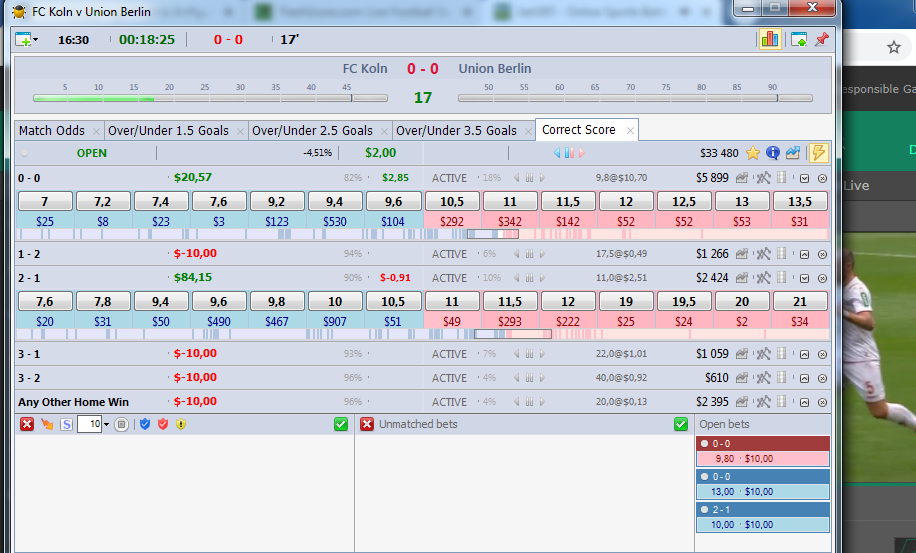Screen dimensions: 916x553
Task: Click the pink right arrow in market header
Action: (581, 153)
